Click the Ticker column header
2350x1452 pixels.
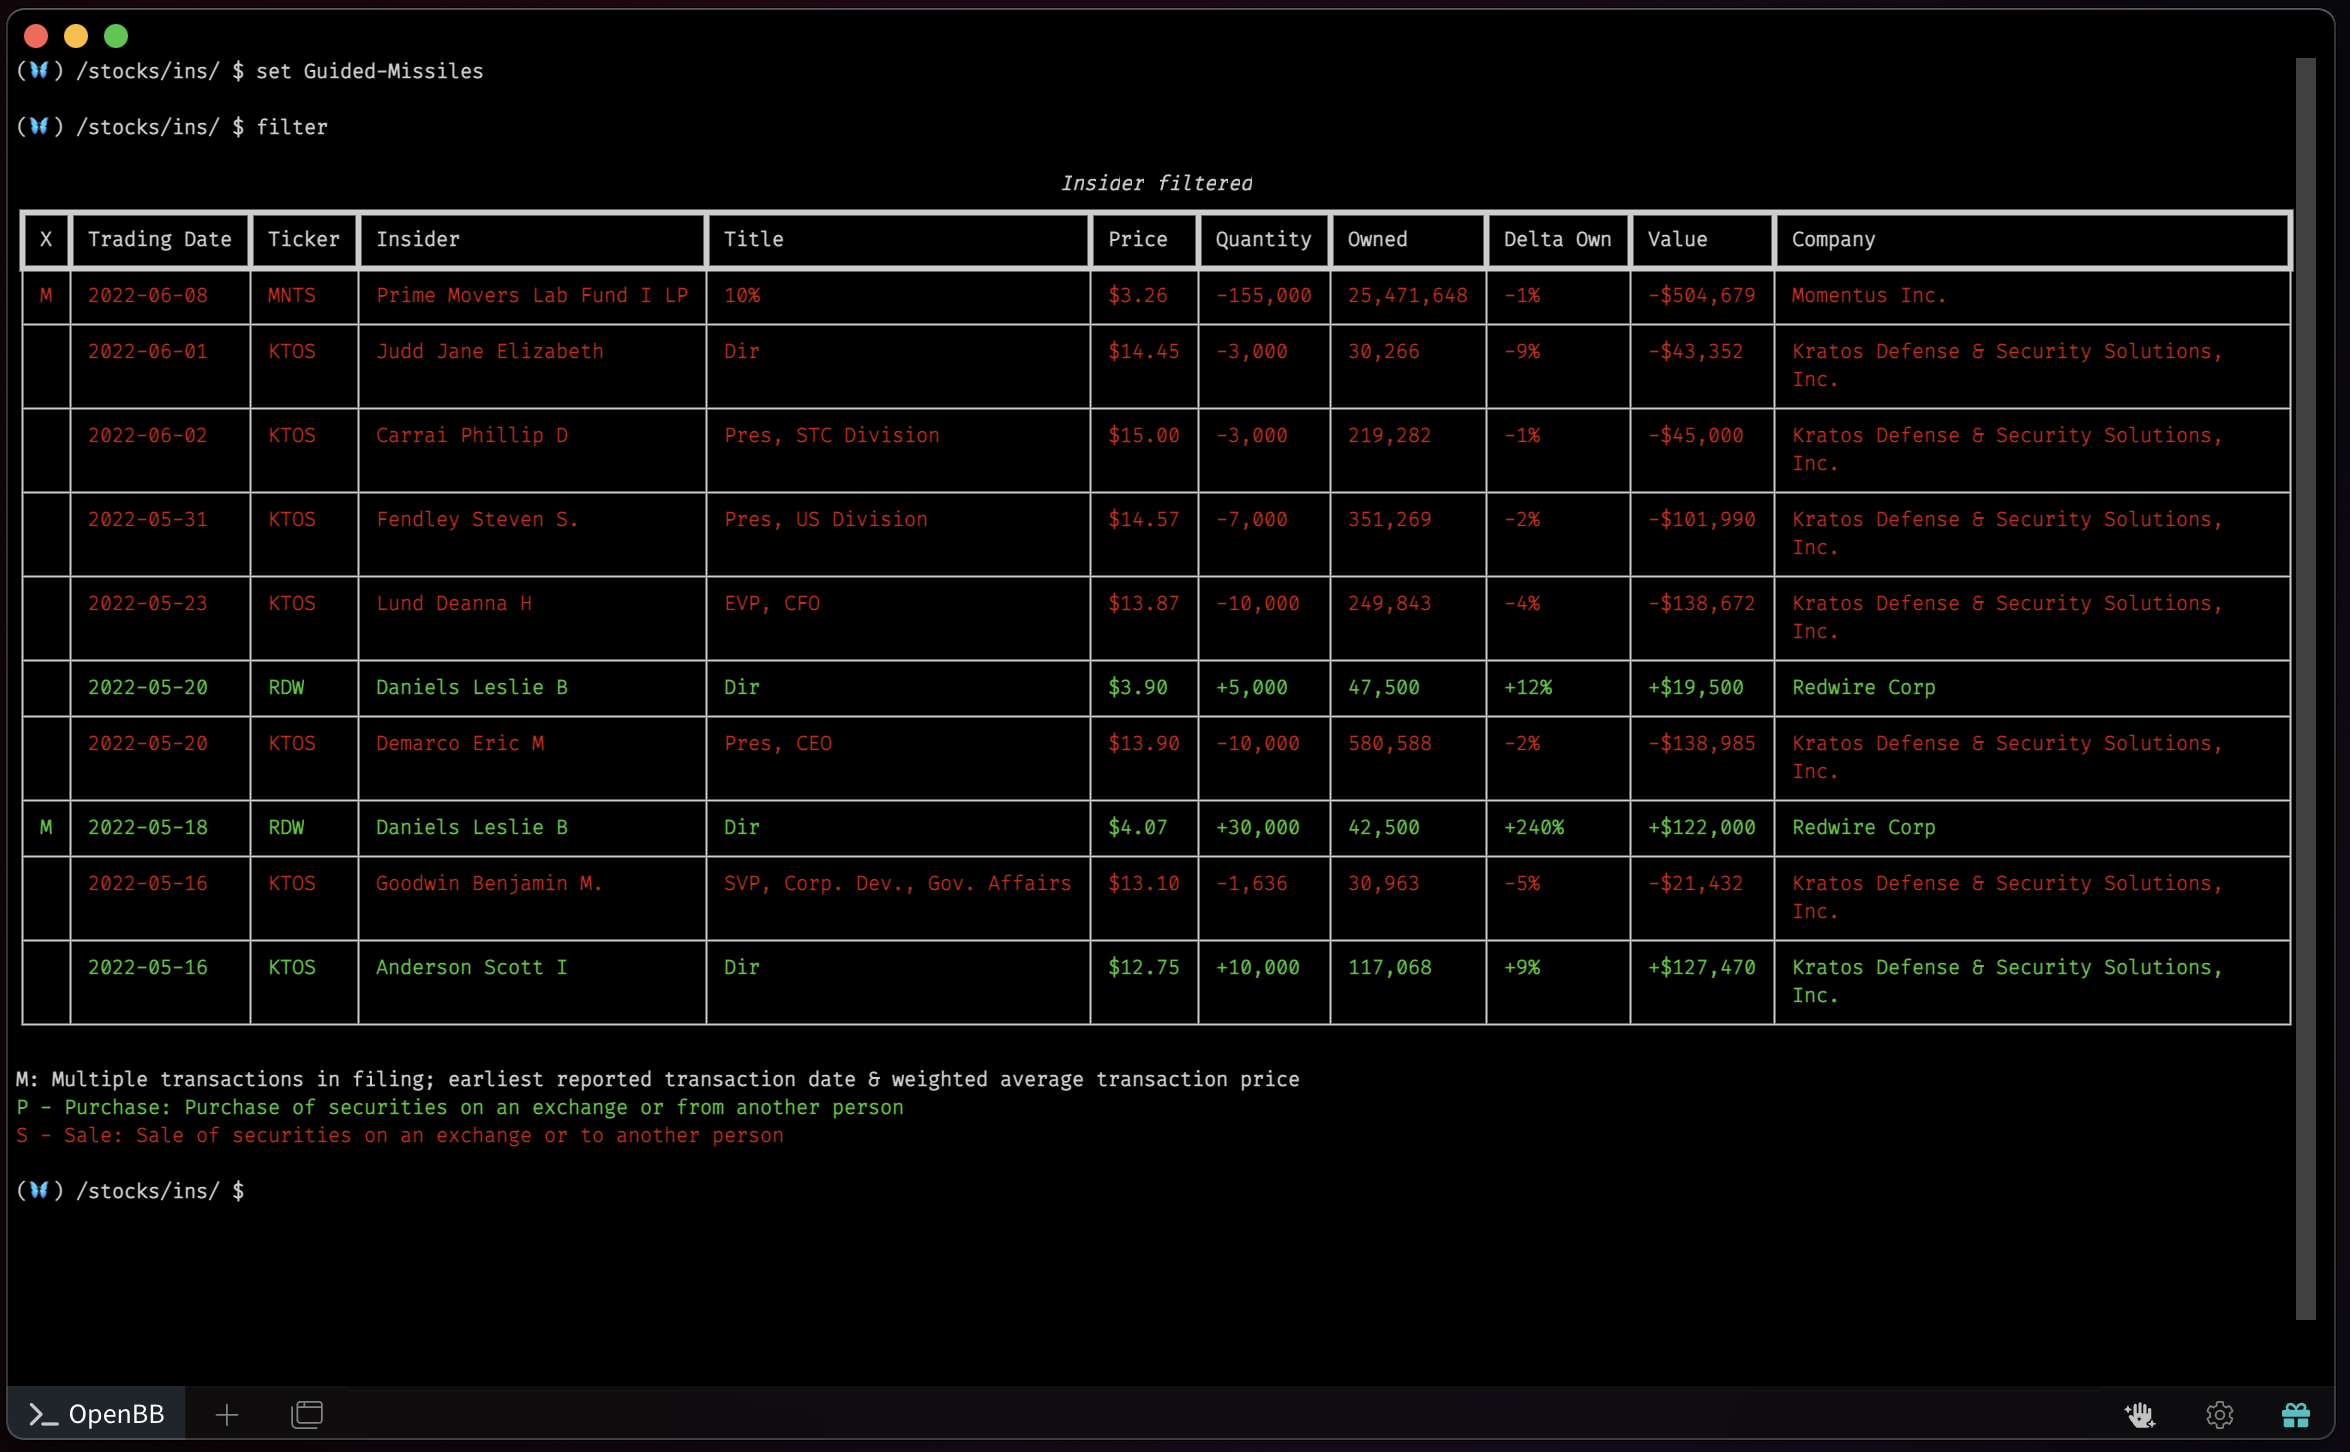(x=304, y=239)
